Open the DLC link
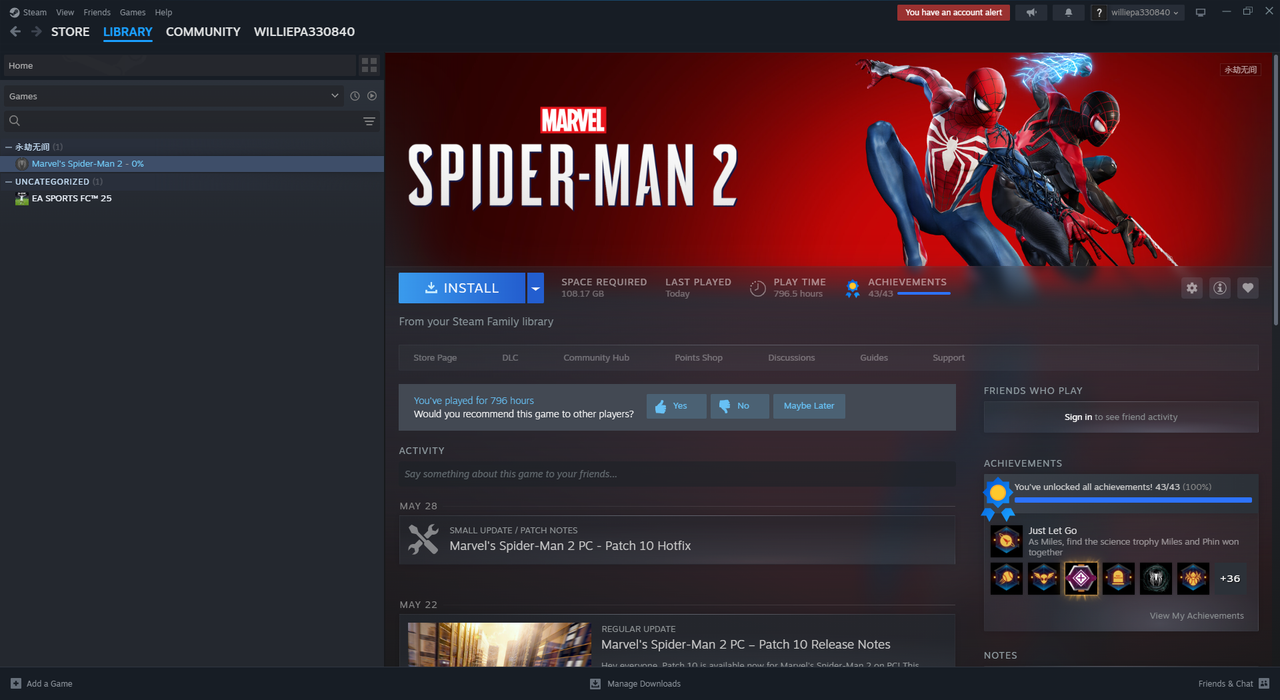Screen dimensions: 1280x700 510,358
